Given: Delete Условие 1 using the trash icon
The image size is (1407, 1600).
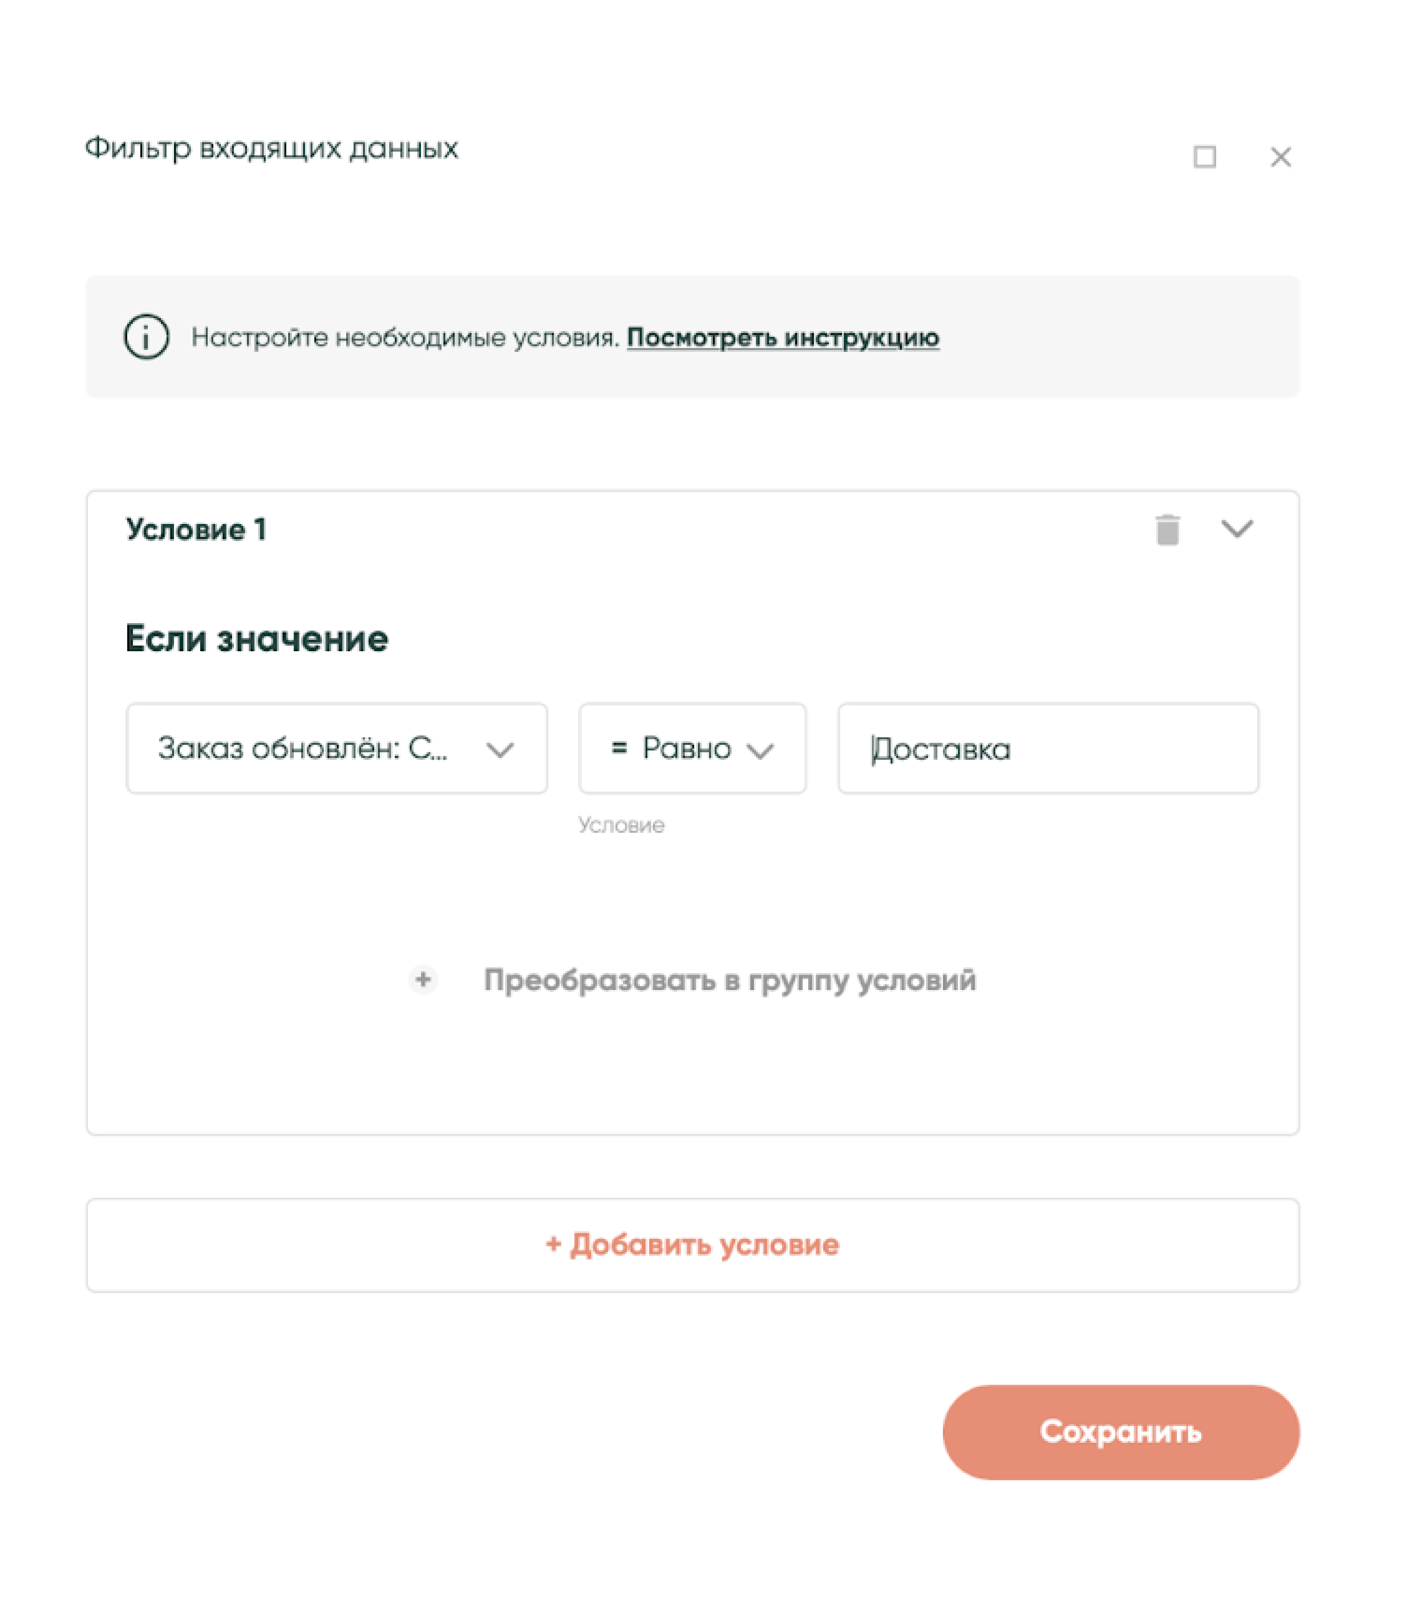Looking at the screenshot, I should pos(1167,529).
